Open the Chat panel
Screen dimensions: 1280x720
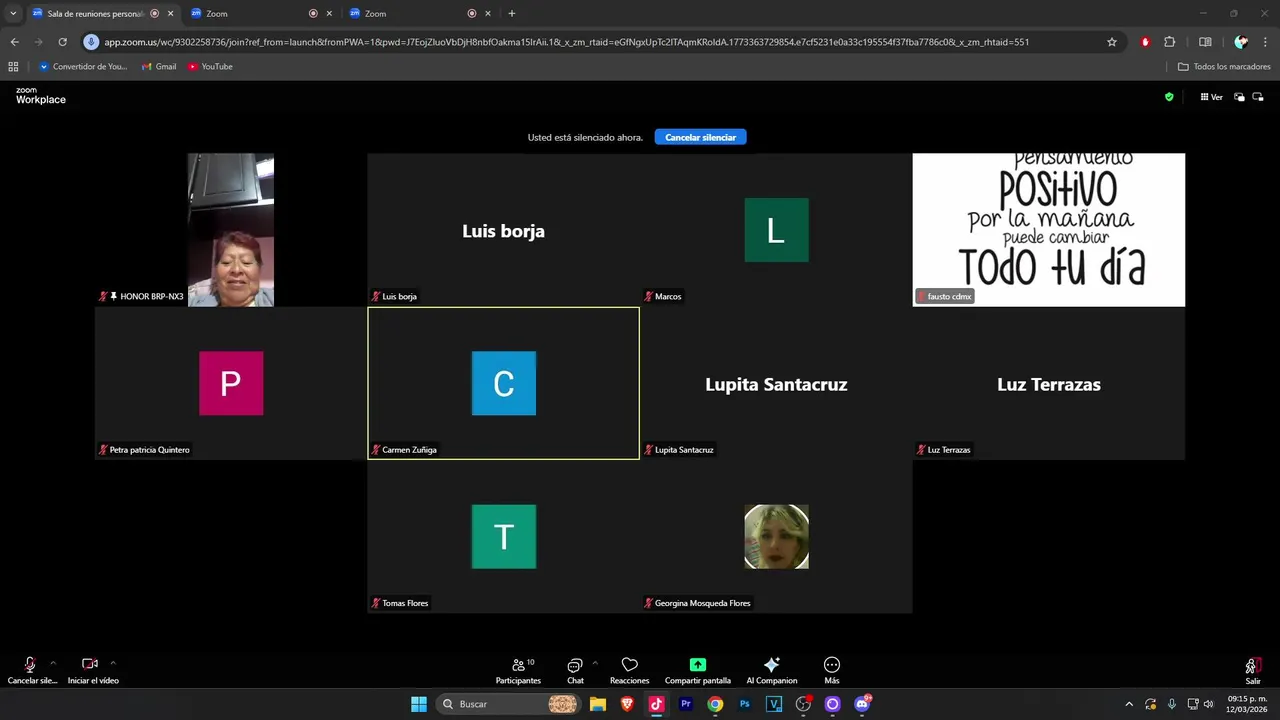pyautogui.click(x=575, y=670)
